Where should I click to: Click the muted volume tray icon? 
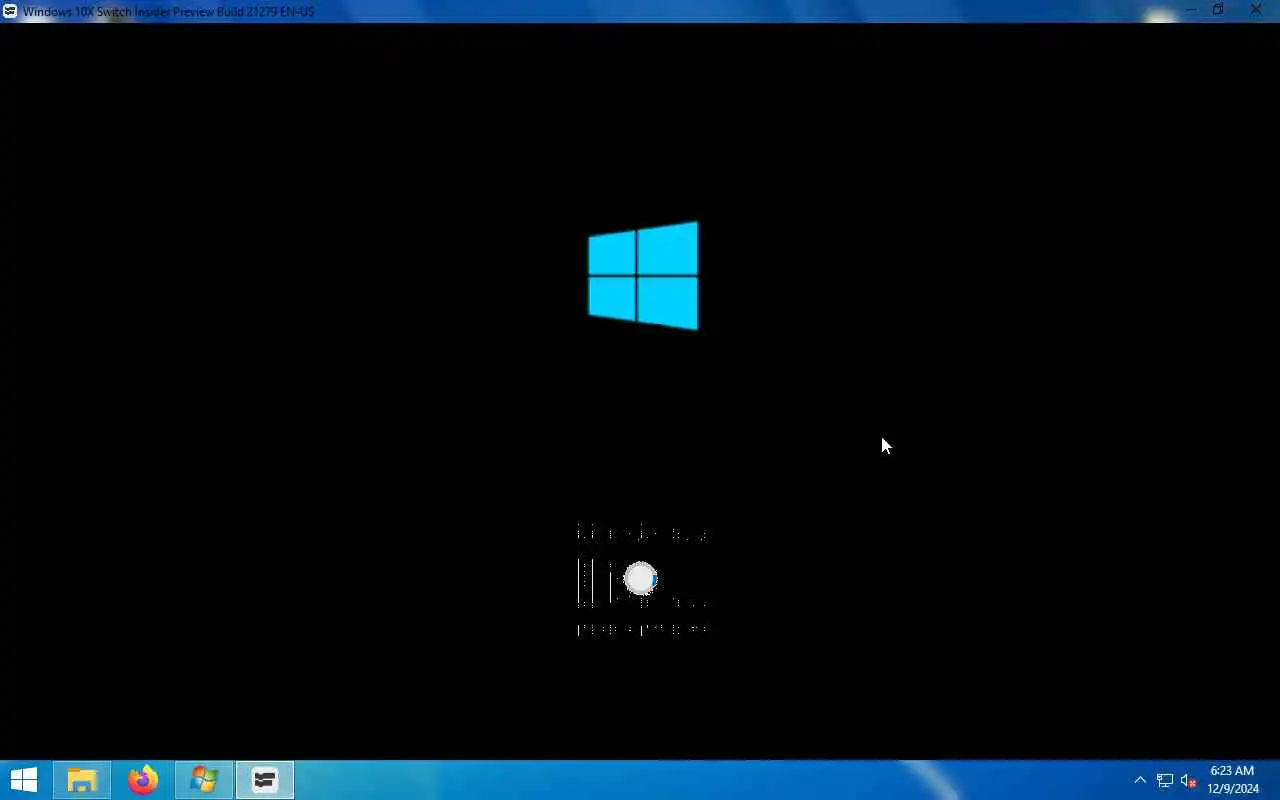[1189, 781]
